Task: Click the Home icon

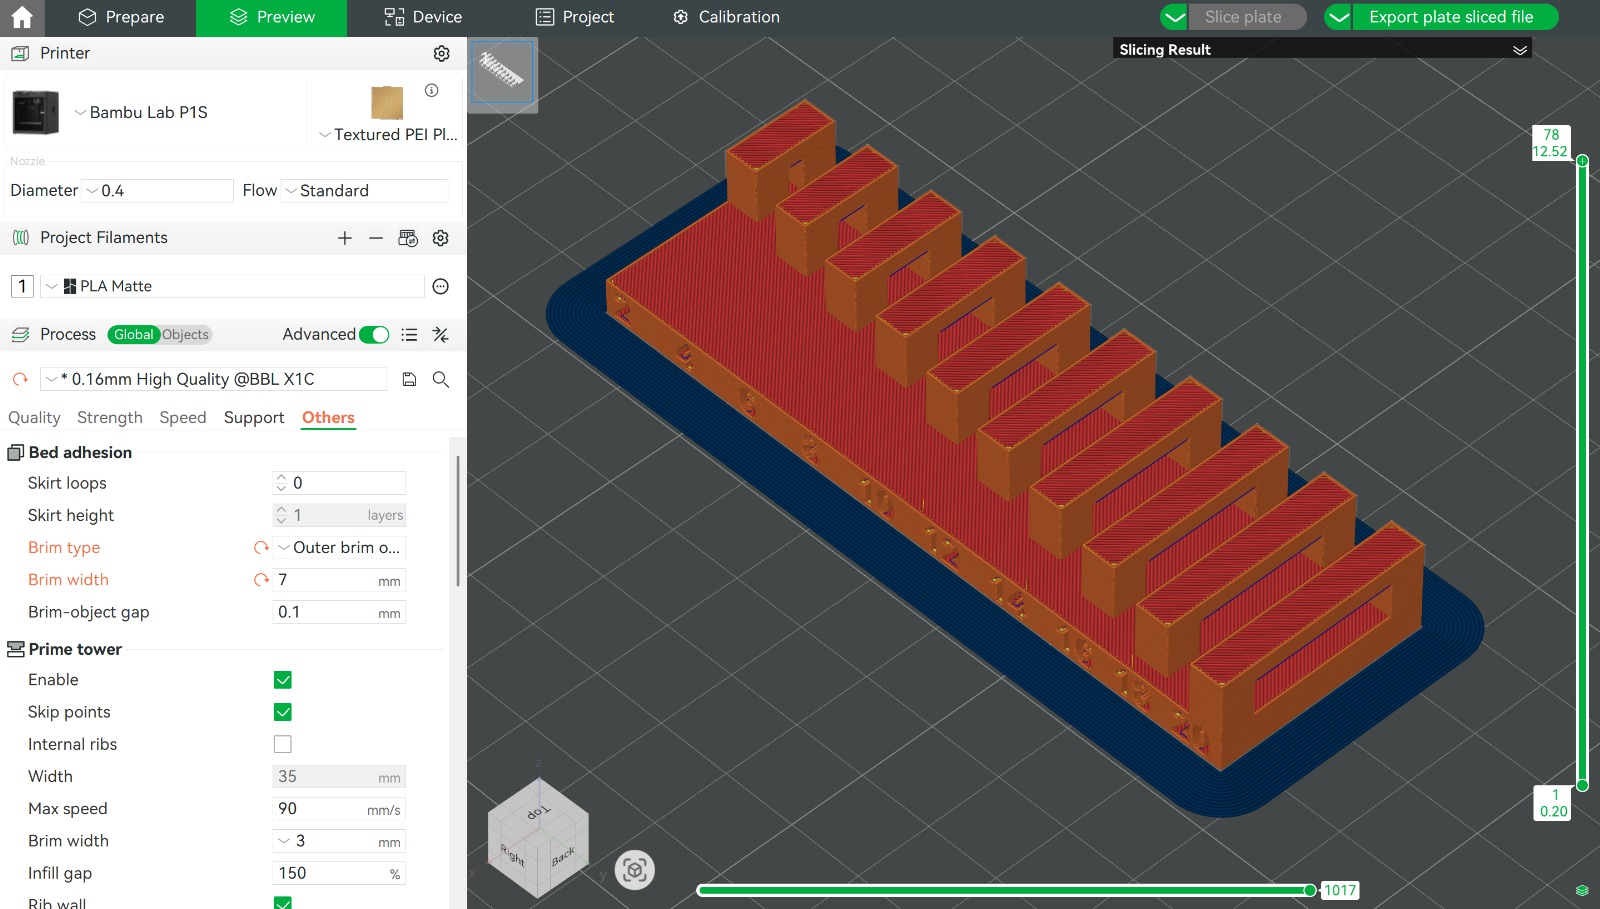Action: [22, 17]
